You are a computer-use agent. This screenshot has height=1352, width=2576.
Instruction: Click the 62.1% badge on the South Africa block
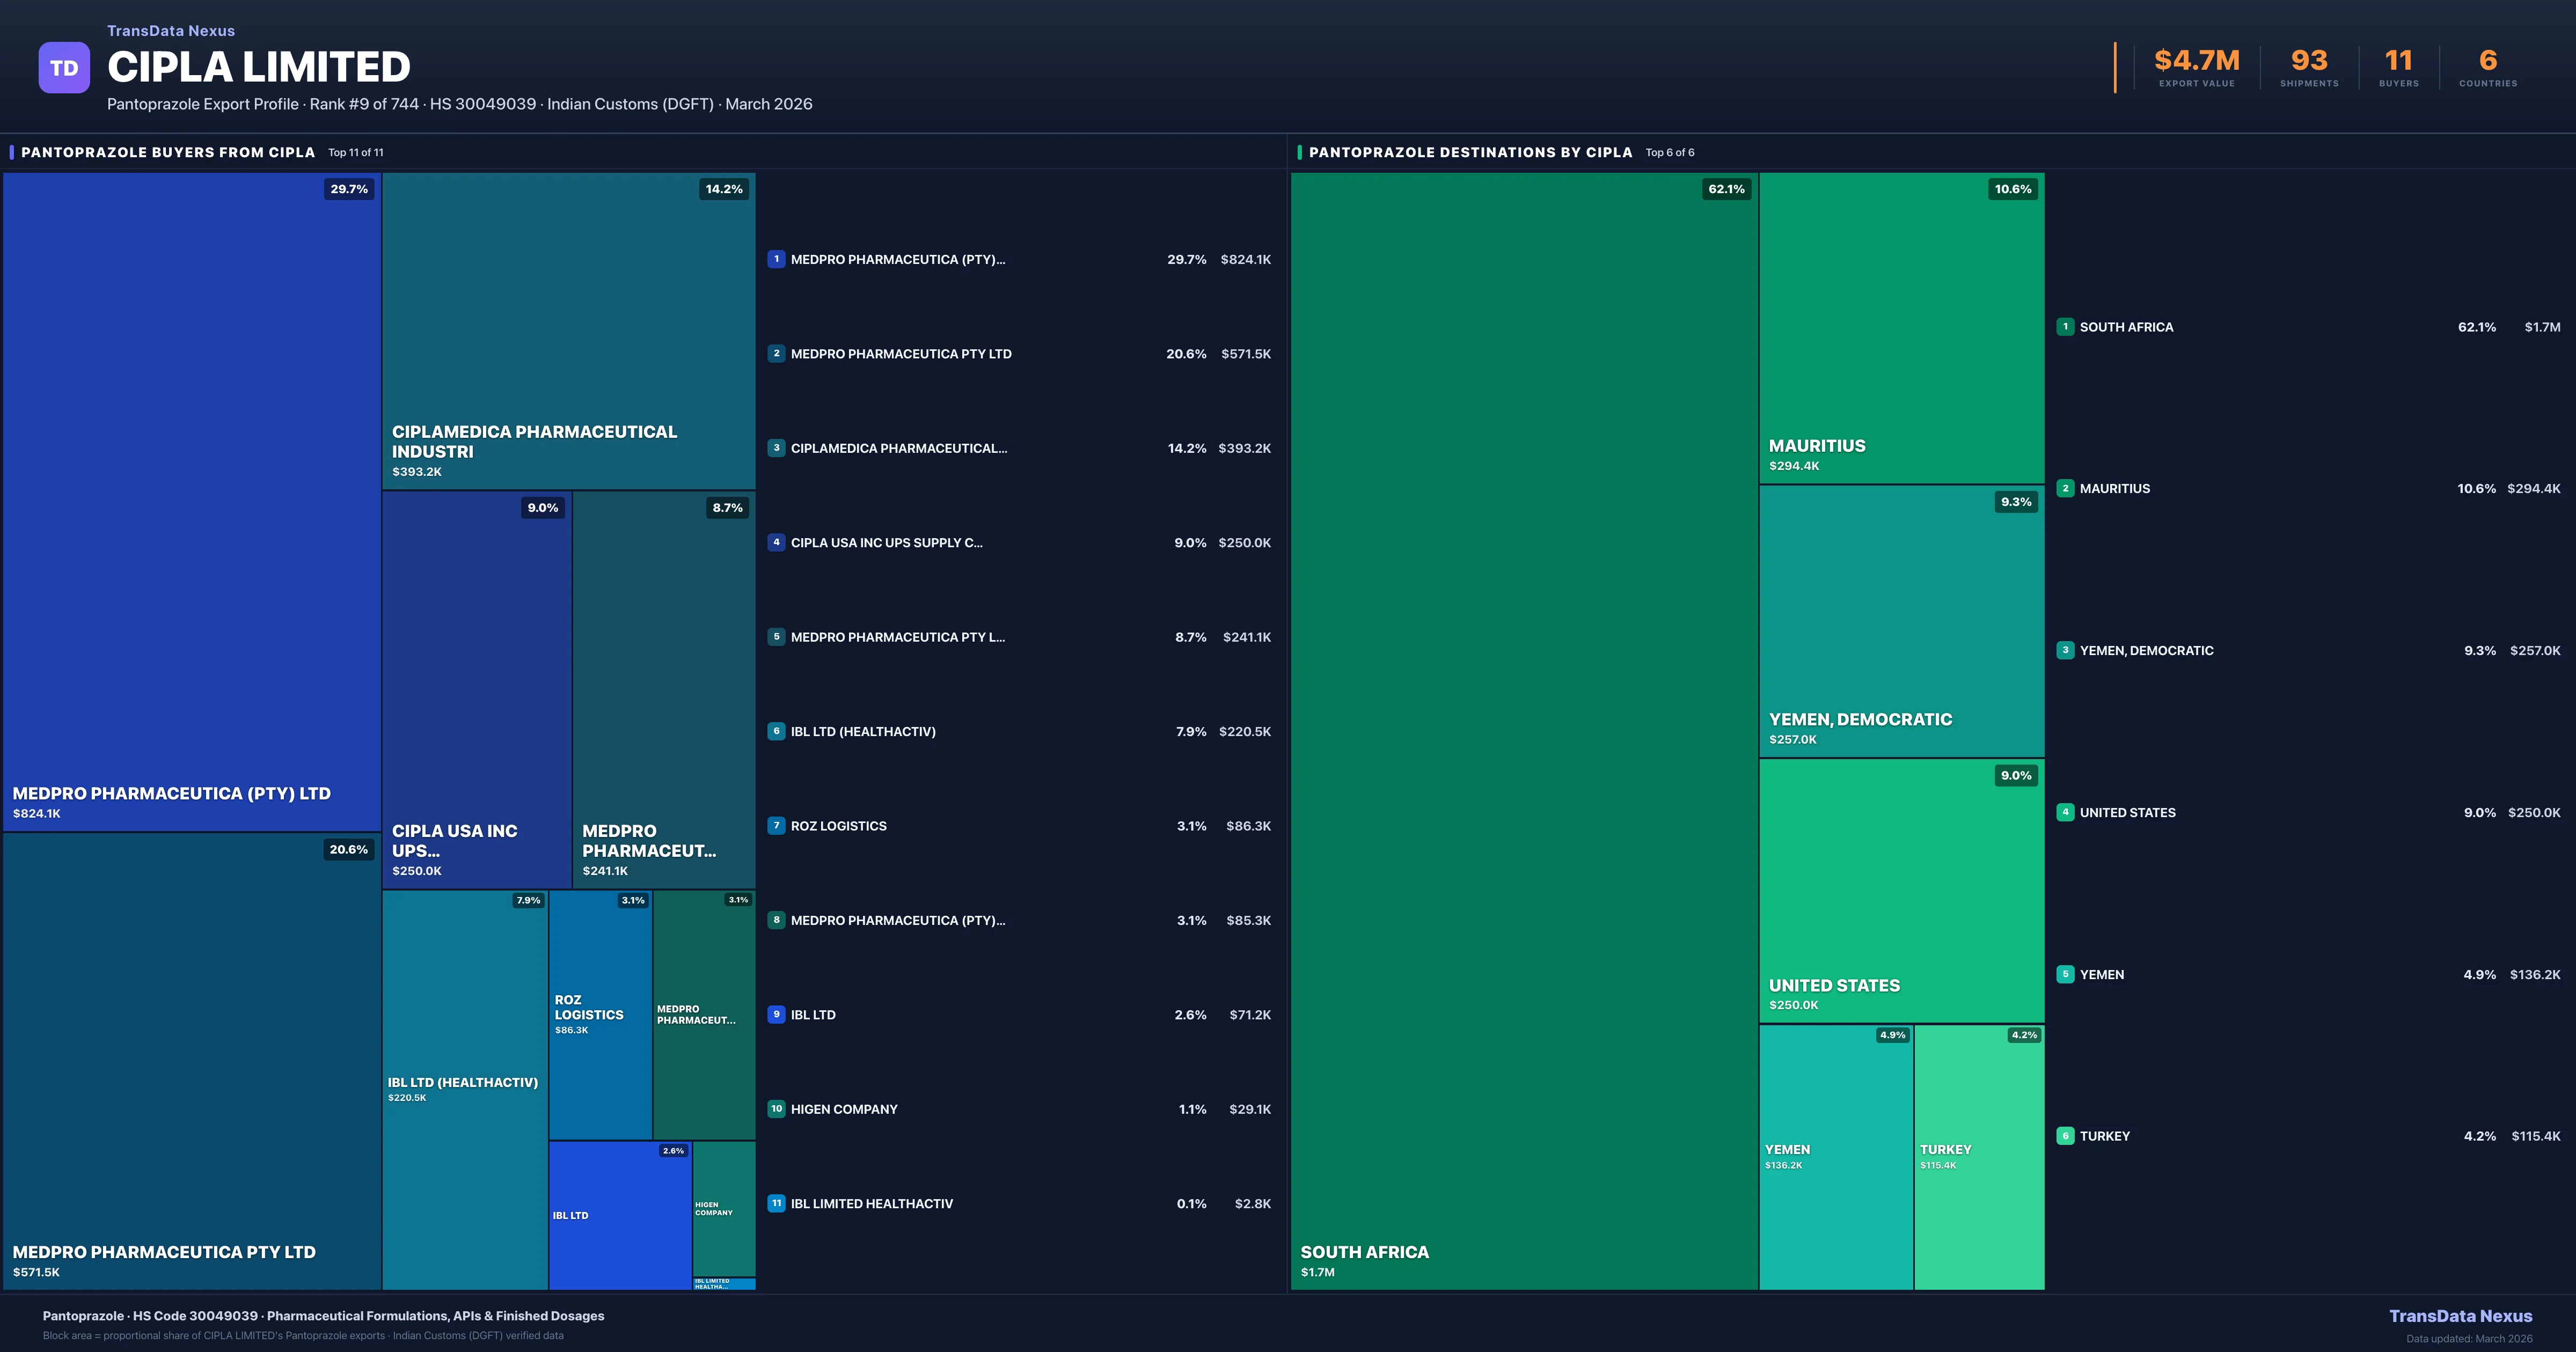point(1726,189)
